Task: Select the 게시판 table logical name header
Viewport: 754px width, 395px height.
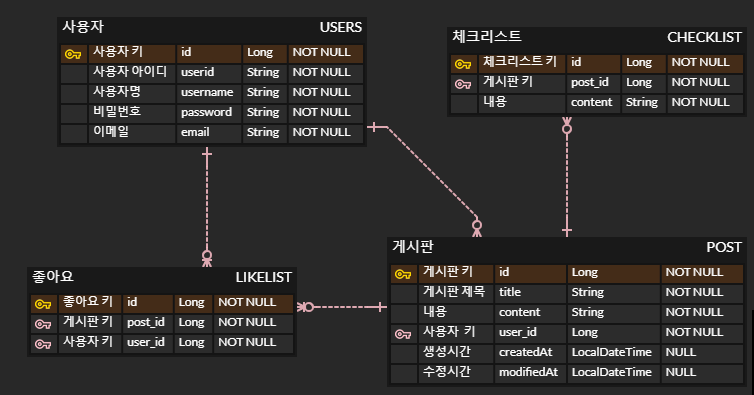Action: tap(413, 246)
